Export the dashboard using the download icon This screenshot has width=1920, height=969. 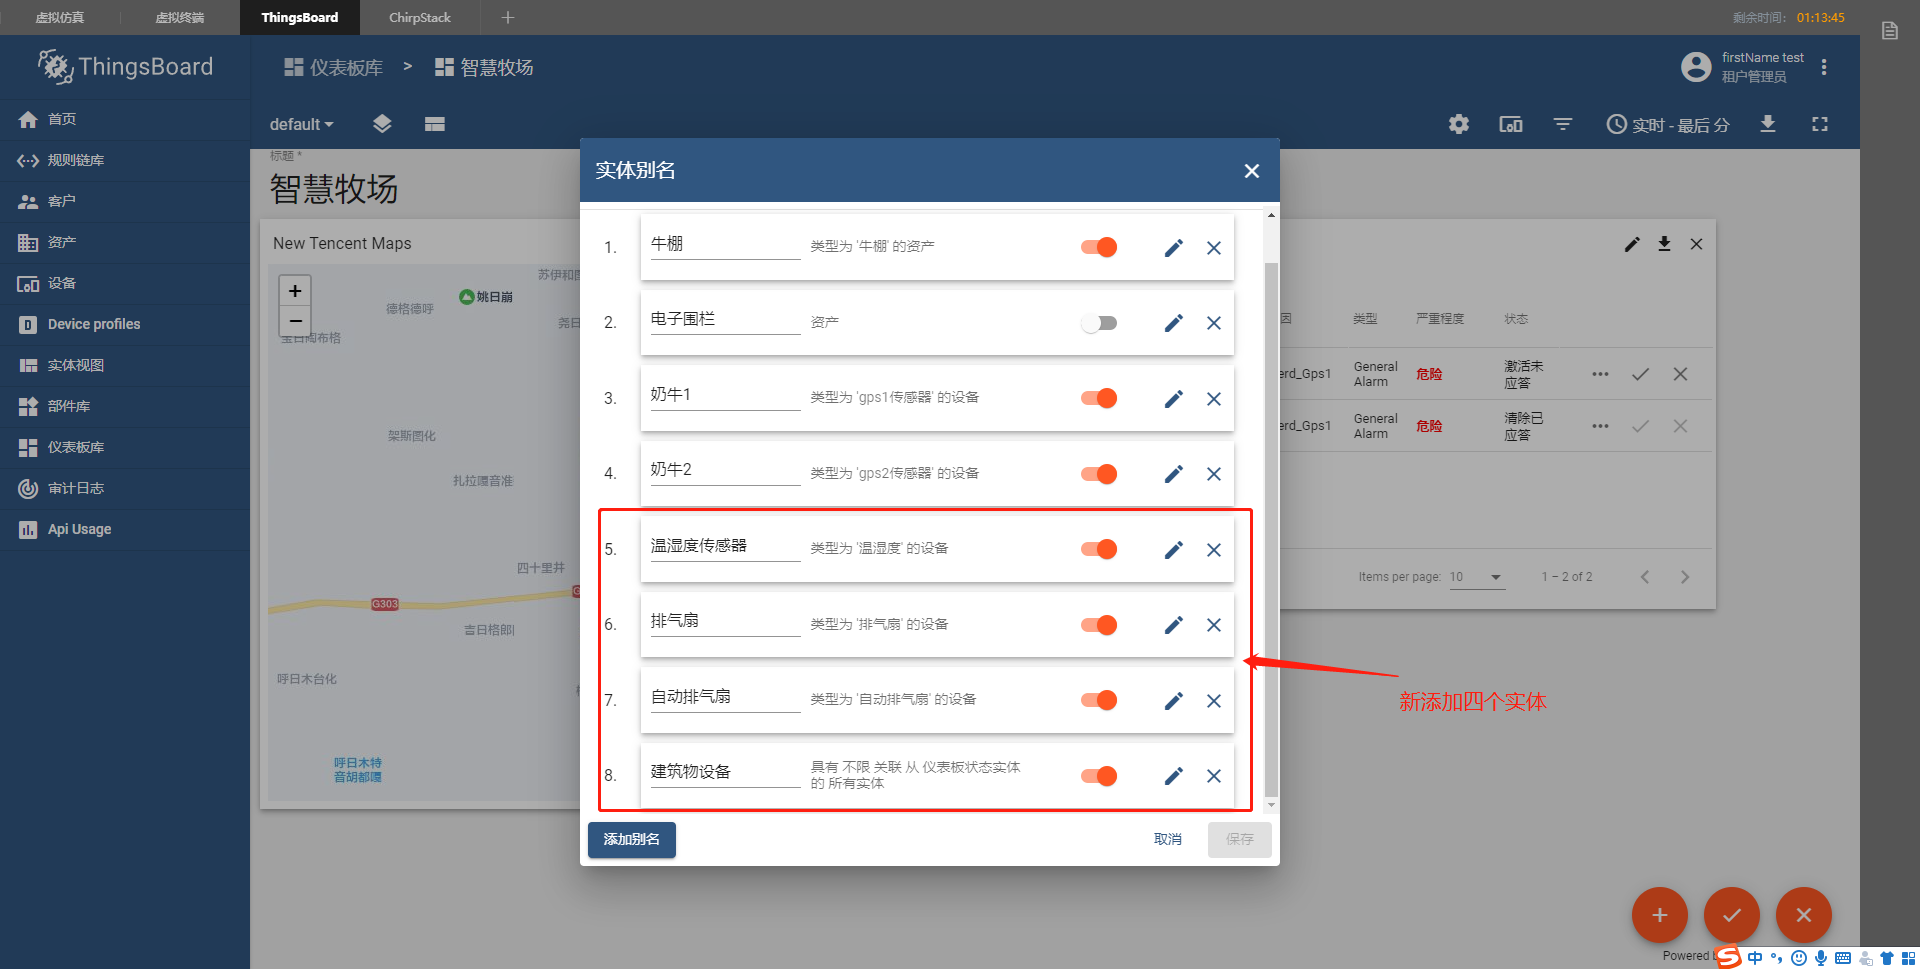click(1768, 124)
